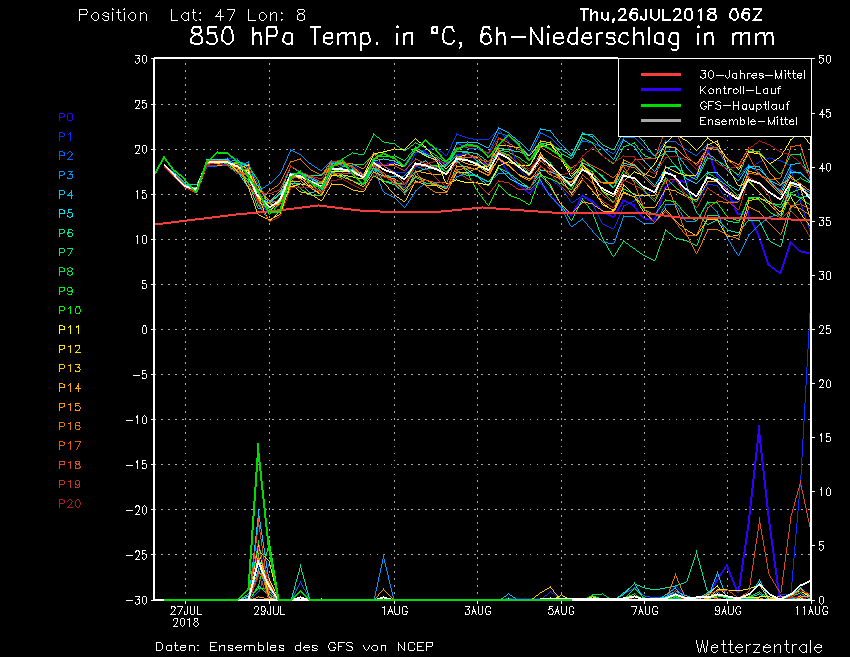Click the 5AUG date axis label

(x=561, y=610)
